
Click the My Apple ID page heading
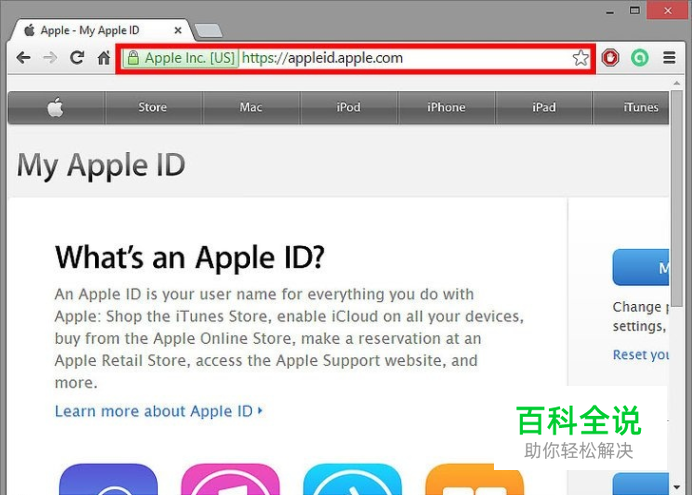click(101, 165)
